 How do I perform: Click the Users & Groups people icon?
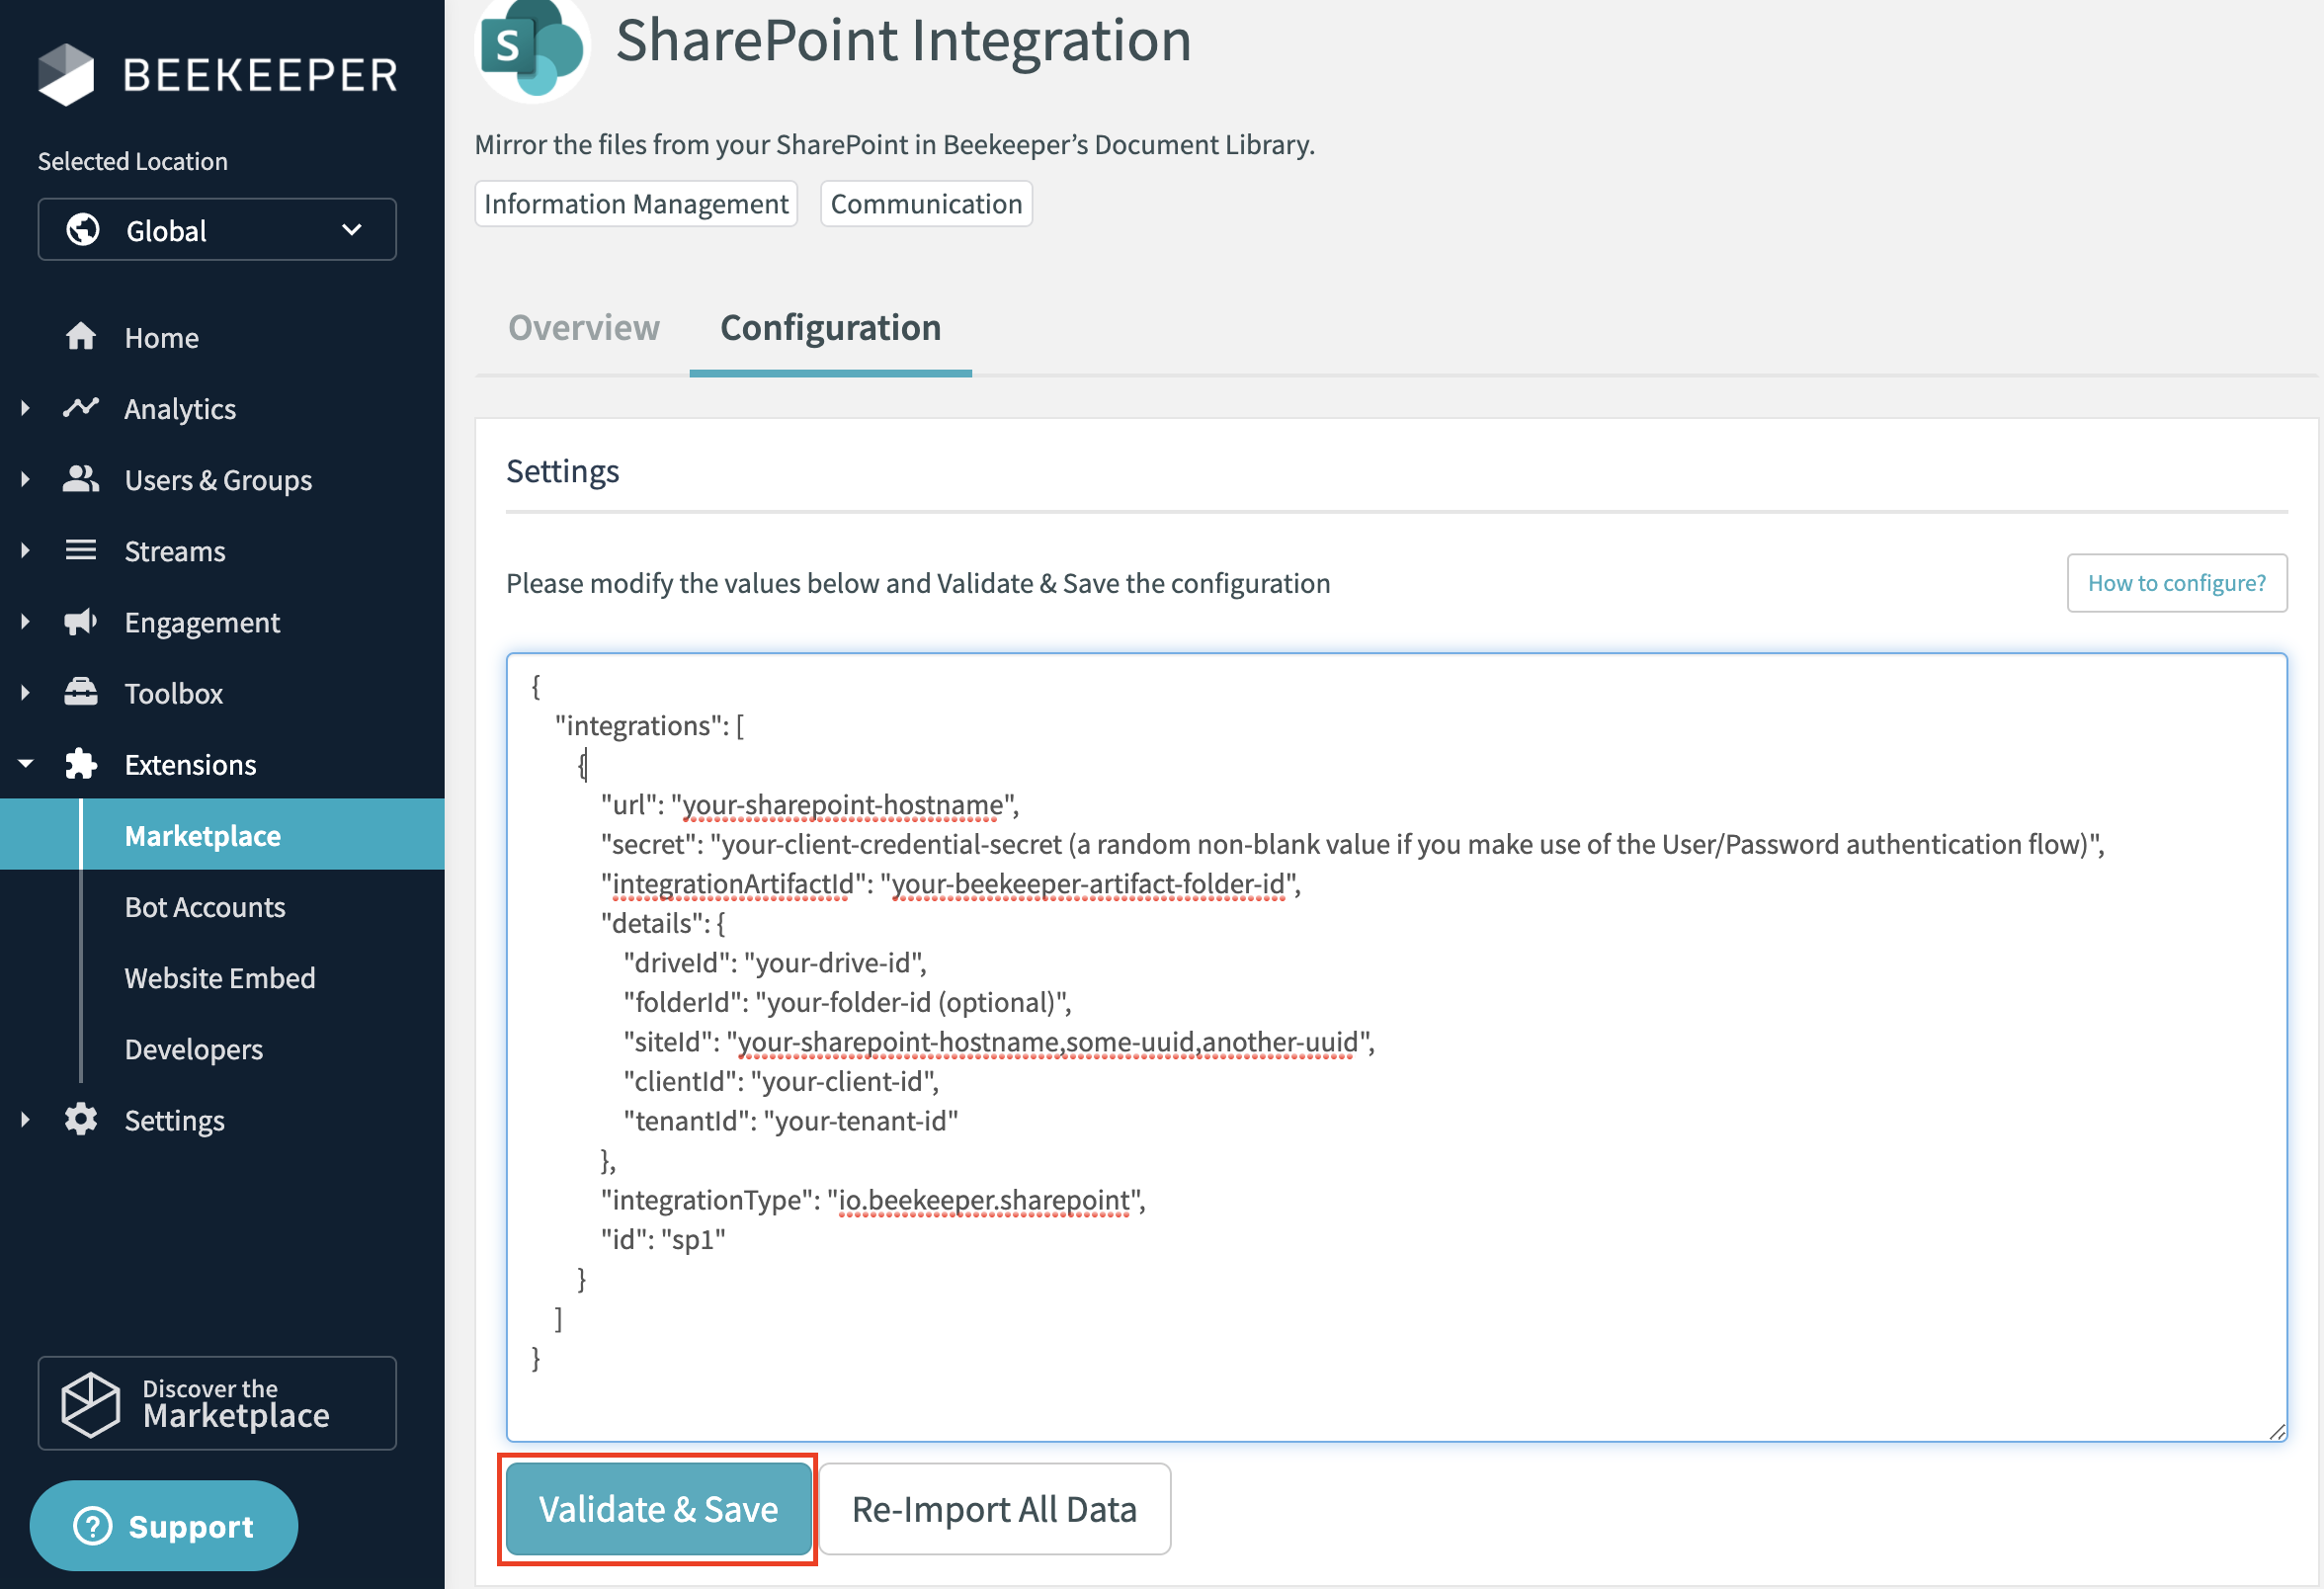click(x=81, y=479)
